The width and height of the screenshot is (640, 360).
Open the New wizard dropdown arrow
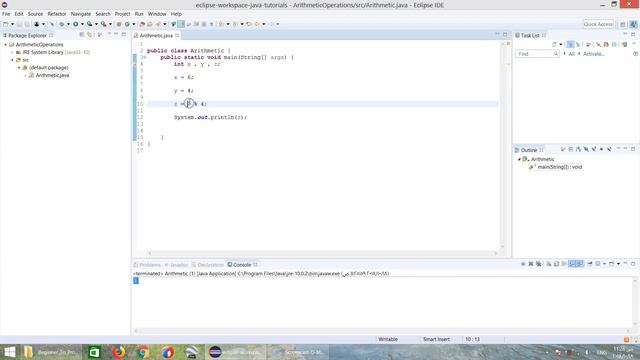click(12, 24)
